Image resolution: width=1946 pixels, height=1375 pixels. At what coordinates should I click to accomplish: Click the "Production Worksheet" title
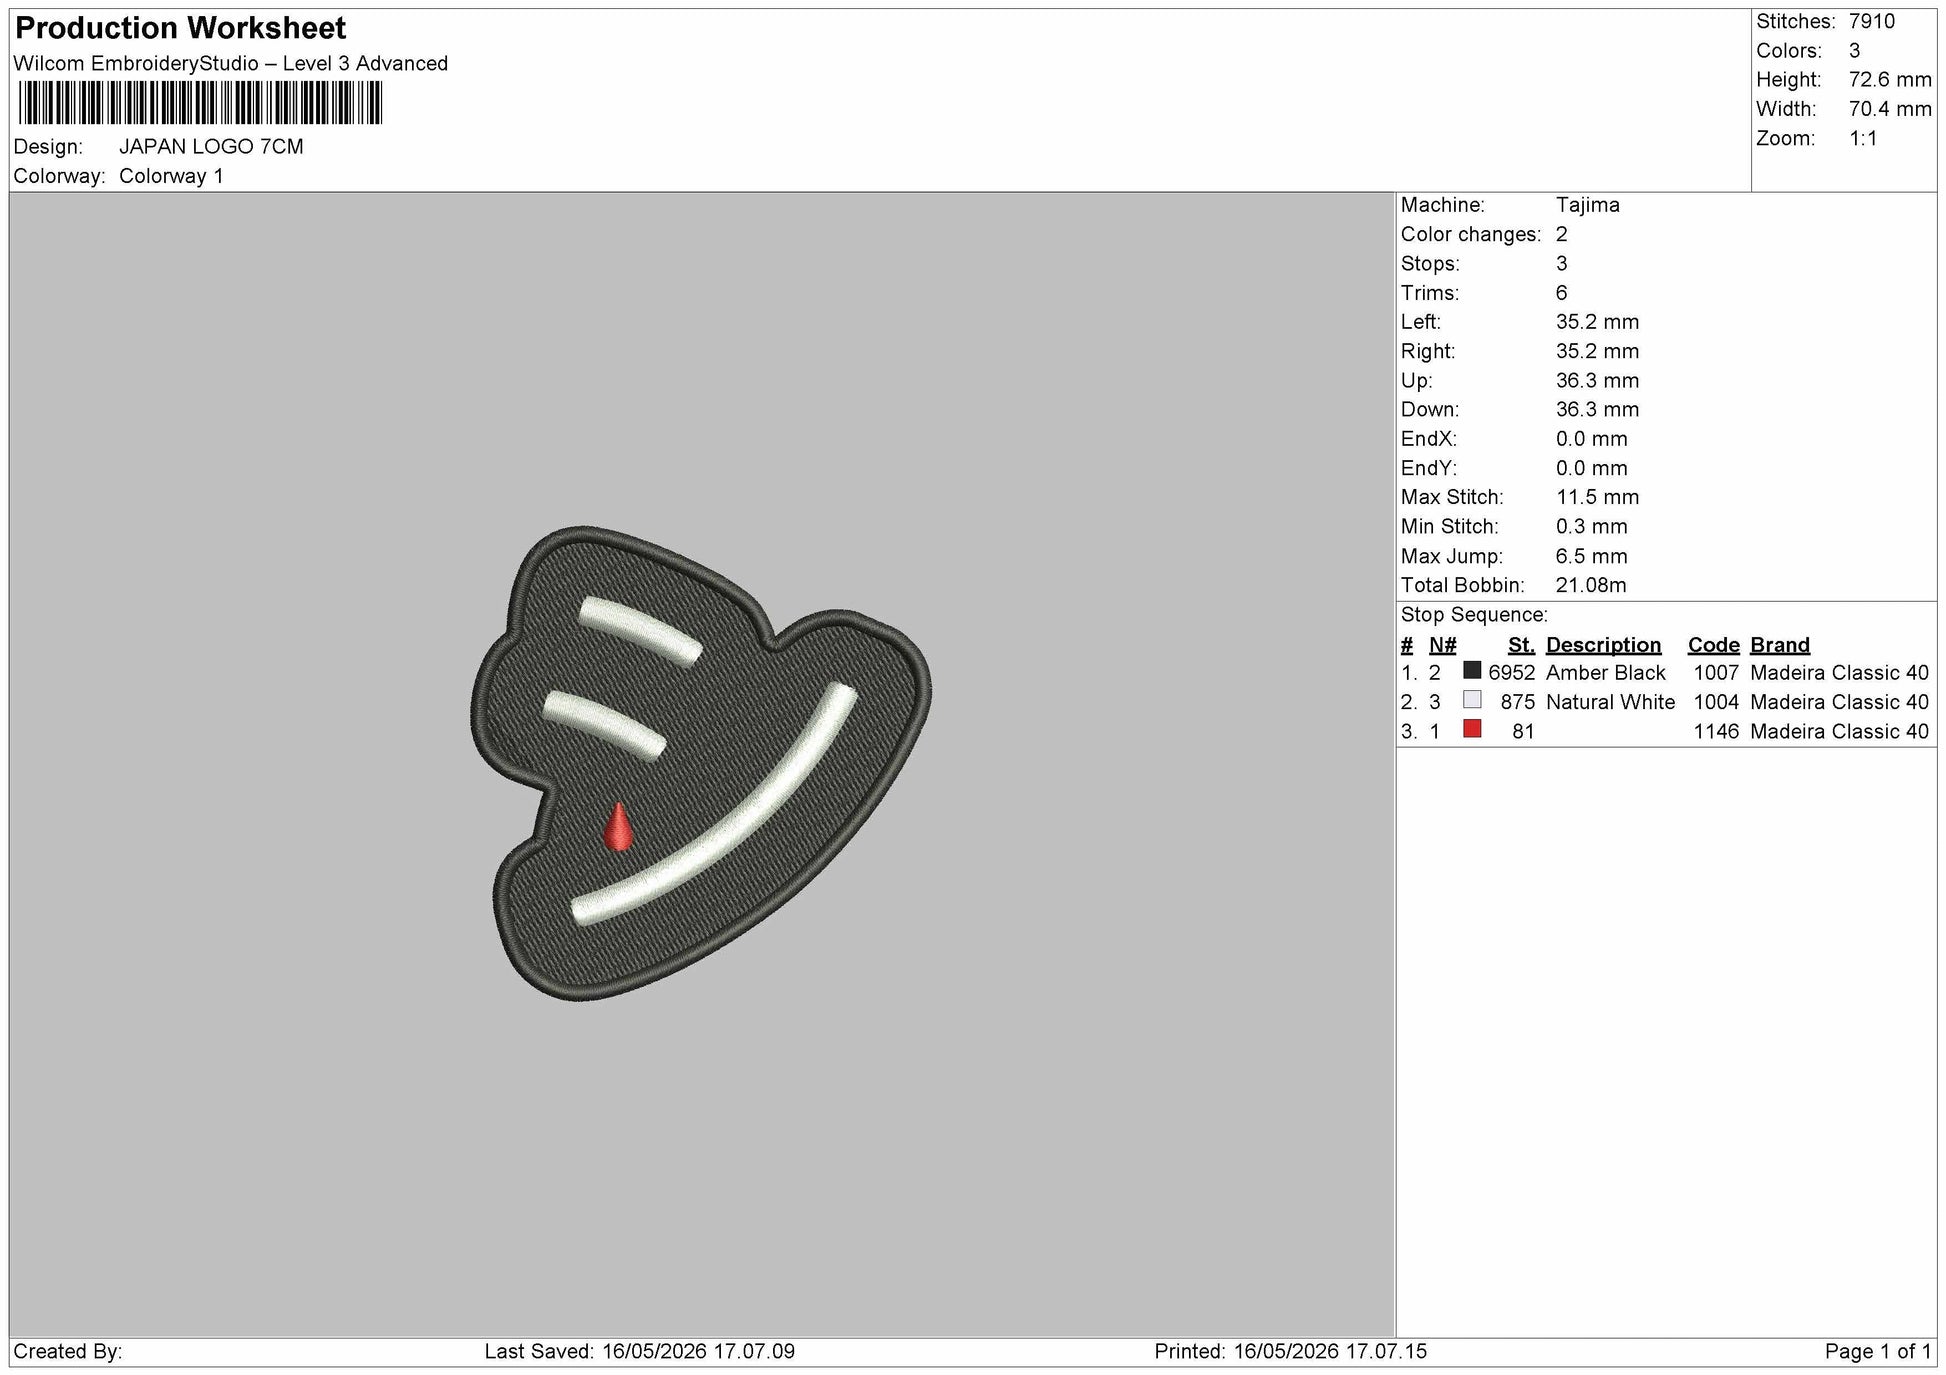(181, 28)
